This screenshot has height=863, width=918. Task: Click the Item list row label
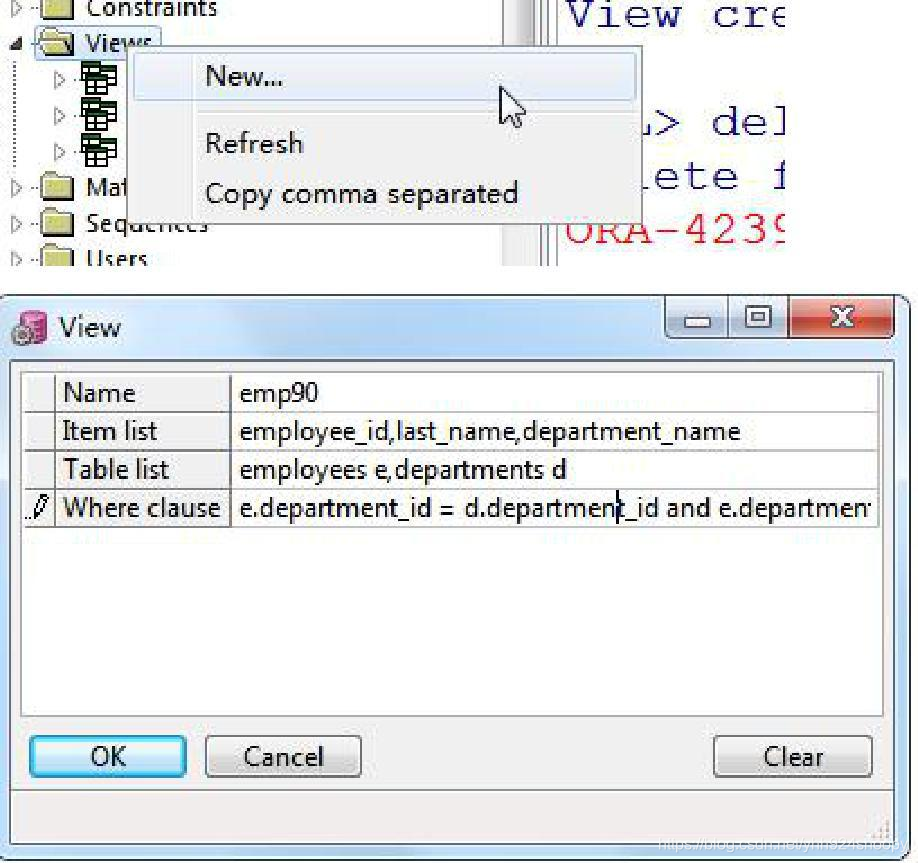pos(110,432)
